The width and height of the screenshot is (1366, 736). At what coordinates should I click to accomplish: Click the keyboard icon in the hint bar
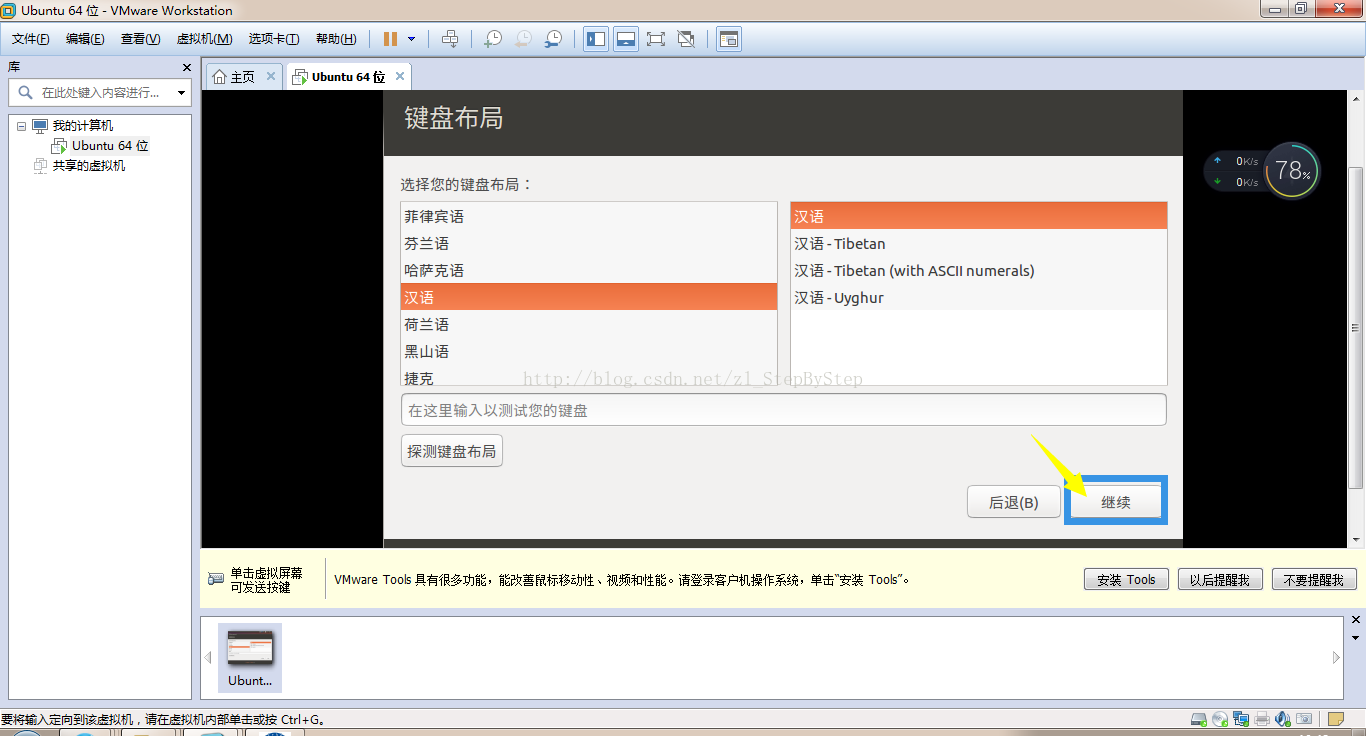216,579
